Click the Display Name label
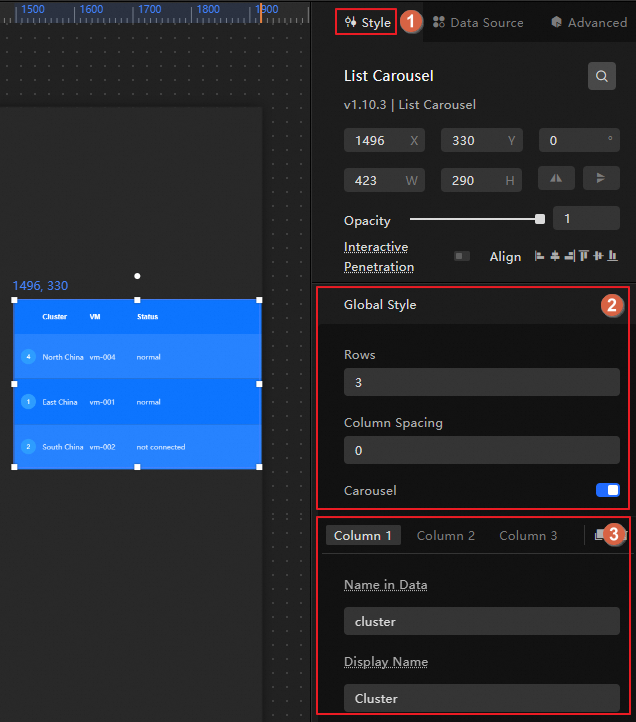This screenshot has height=722, width=636. coord(386,662)
